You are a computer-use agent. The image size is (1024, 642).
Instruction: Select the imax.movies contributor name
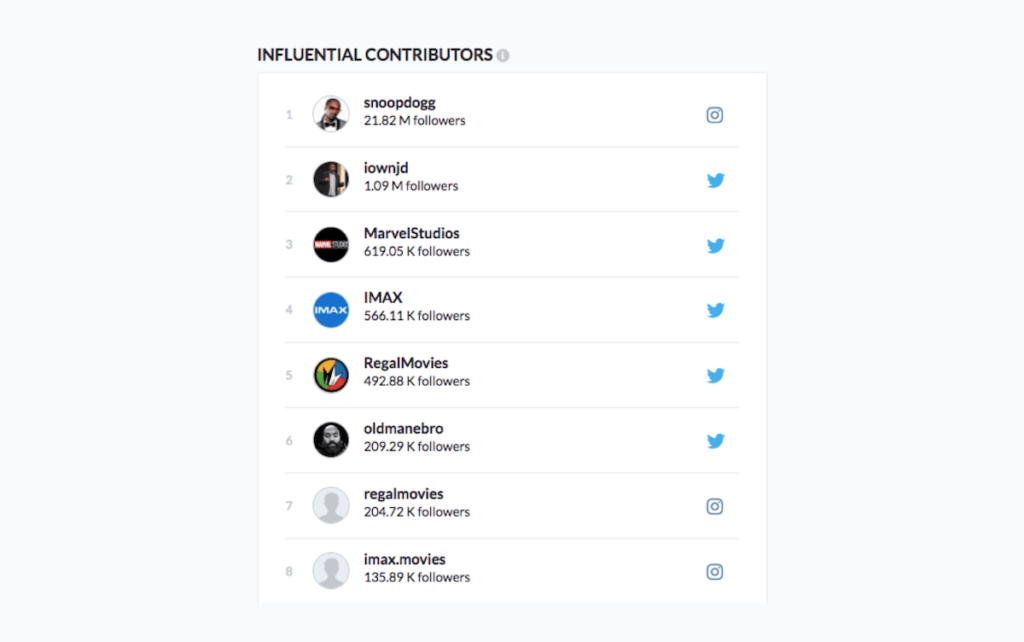(x=404, y=560)
